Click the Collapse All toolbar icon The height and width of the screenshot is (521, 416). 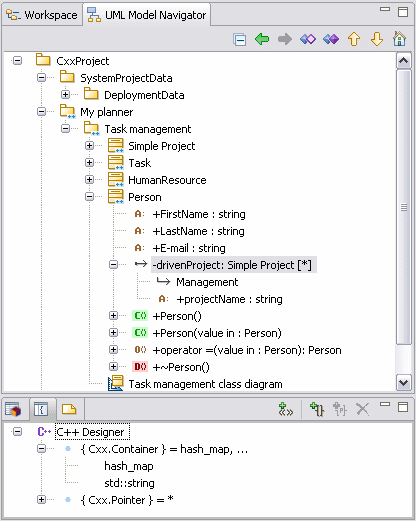[239, 39]
